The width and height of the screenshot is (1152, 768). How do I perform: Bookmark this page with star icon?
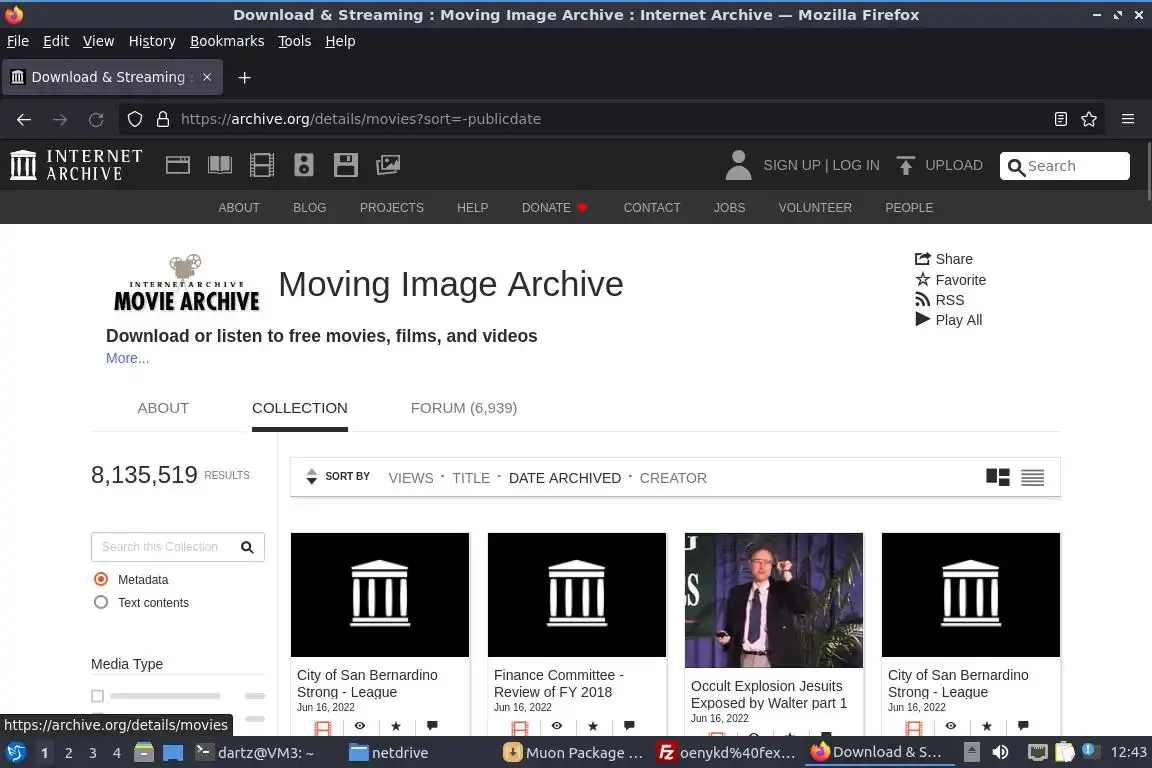pos(1089,119)
